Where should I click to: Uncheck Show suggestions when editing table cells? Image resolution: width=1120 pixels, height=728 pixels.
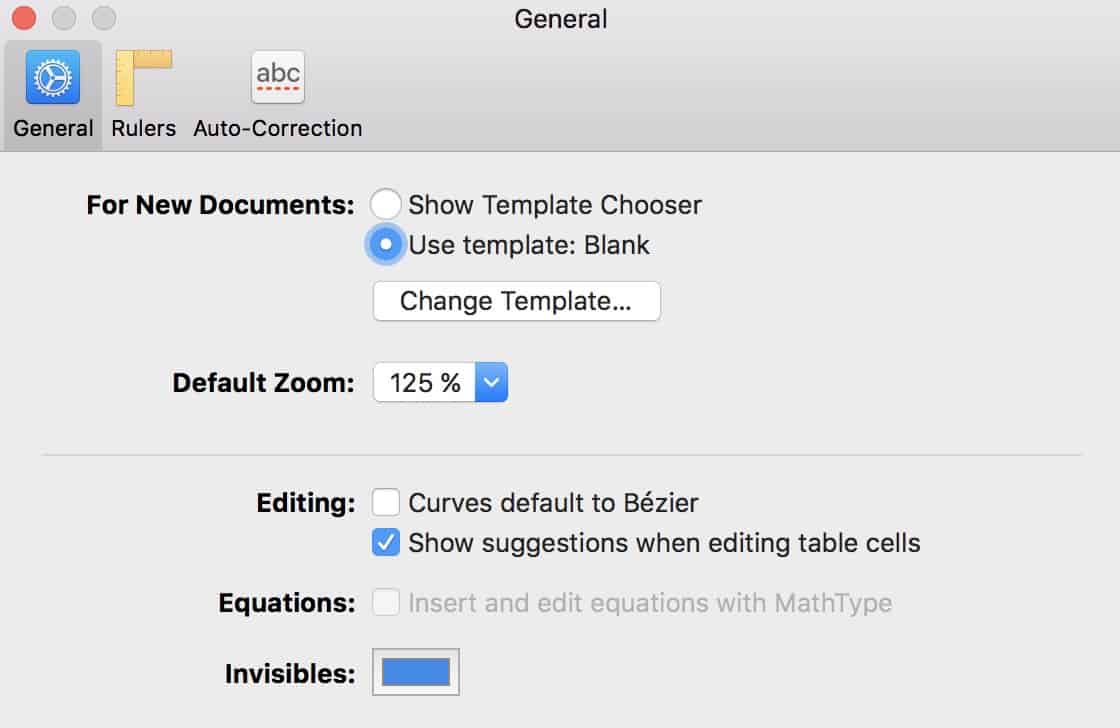[x=386, y=542]
